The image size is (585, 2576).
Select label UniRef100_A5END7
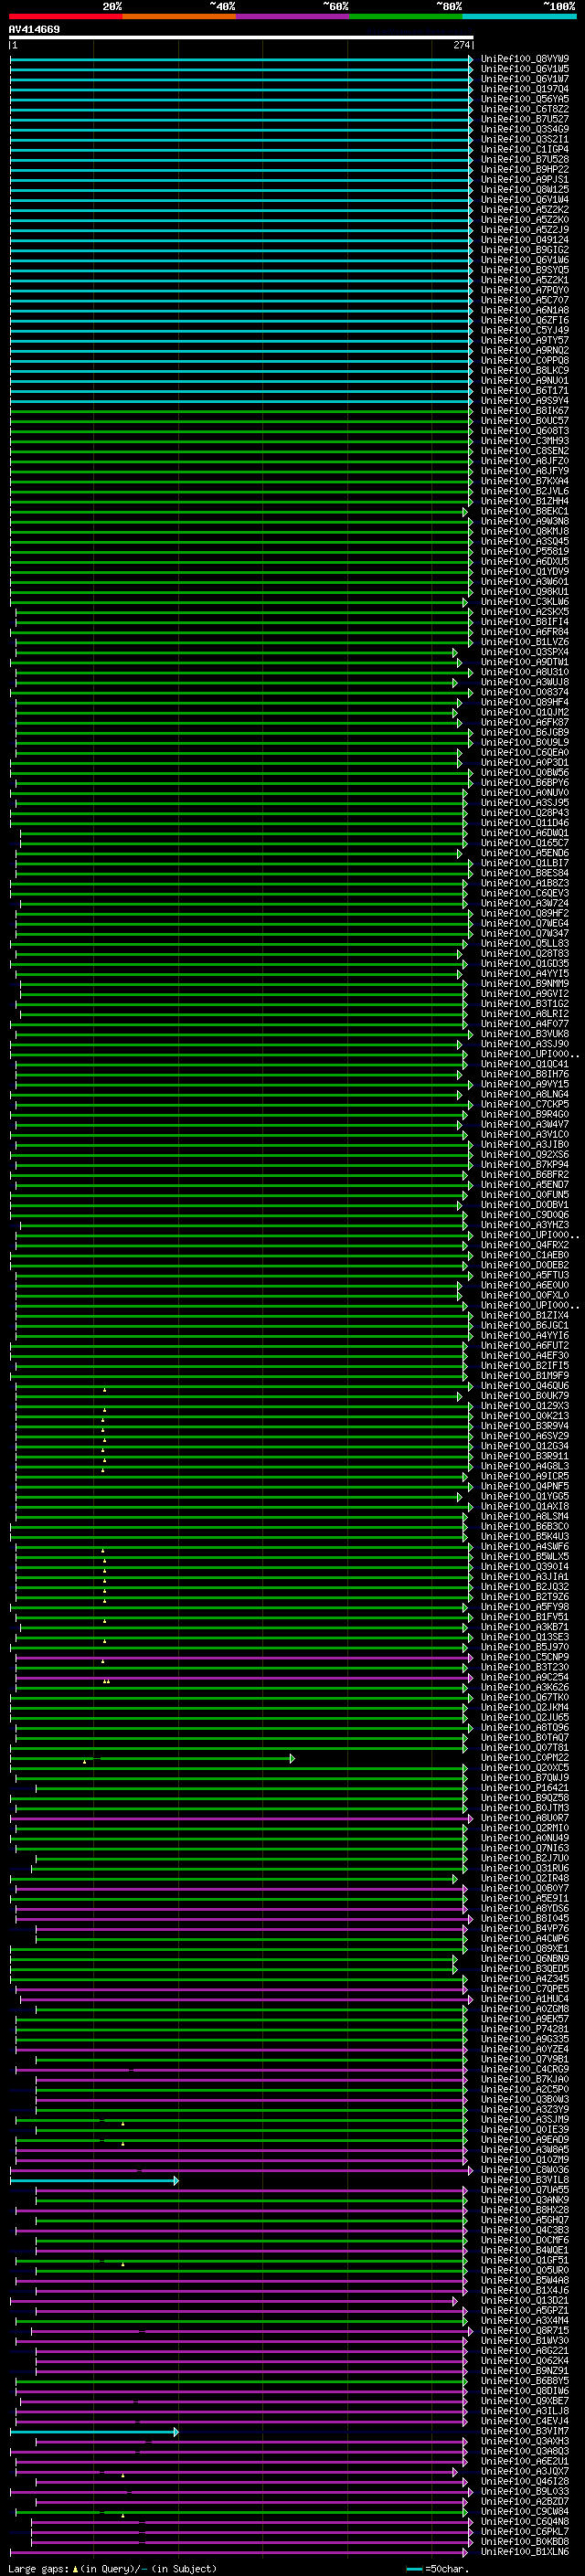(525, 1184)
